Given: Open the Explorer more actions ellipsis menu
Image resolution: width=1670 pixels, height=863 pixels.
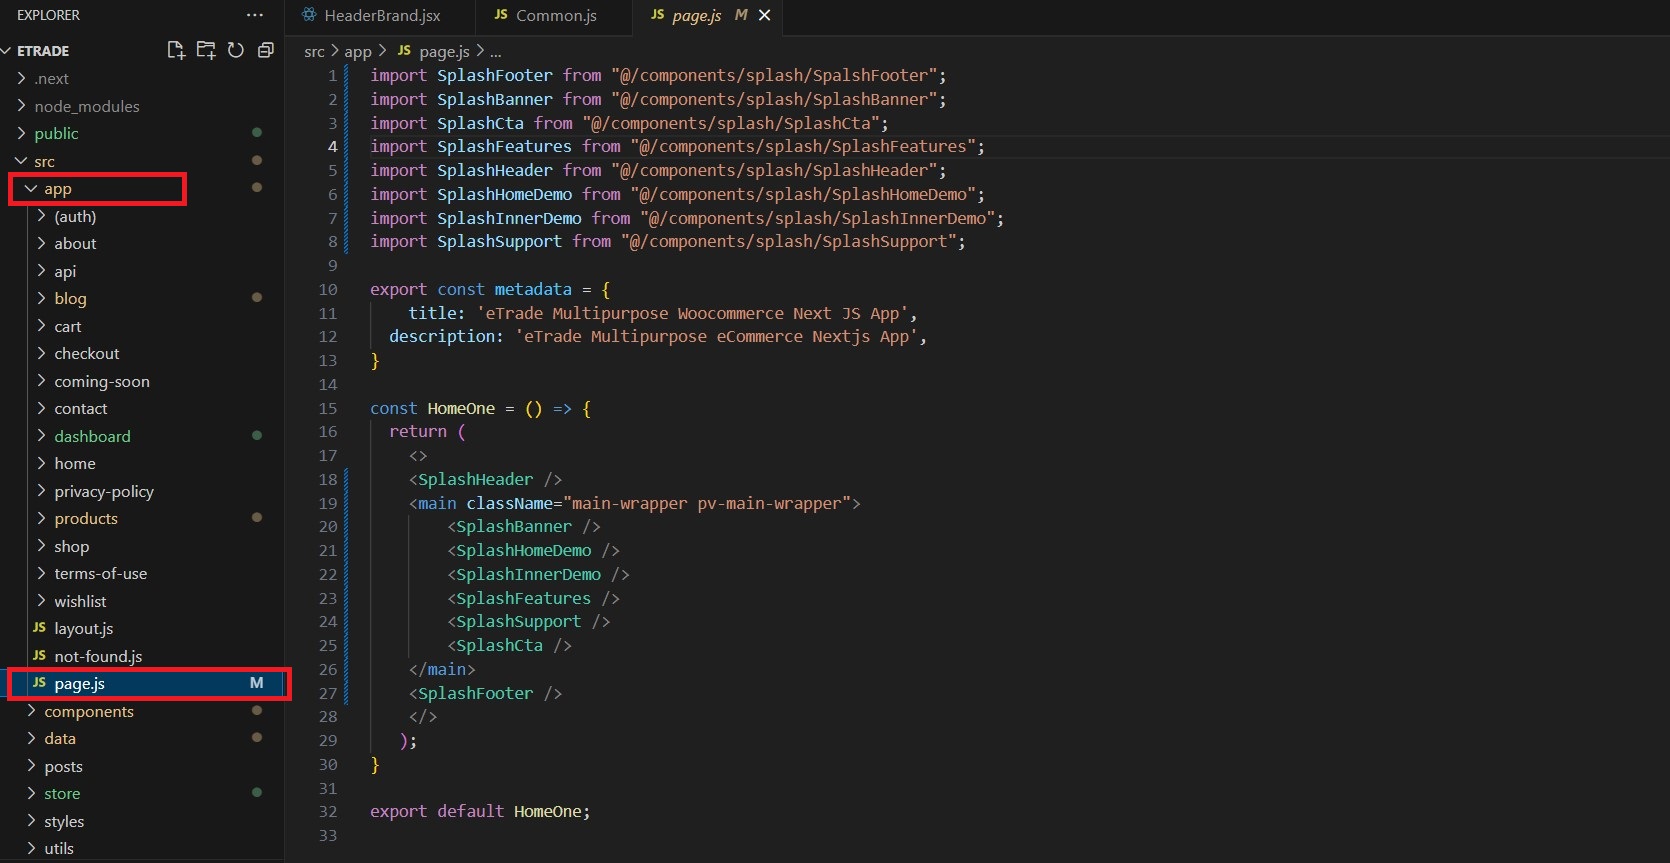Looking at the screenshot, I should point(255,15).
